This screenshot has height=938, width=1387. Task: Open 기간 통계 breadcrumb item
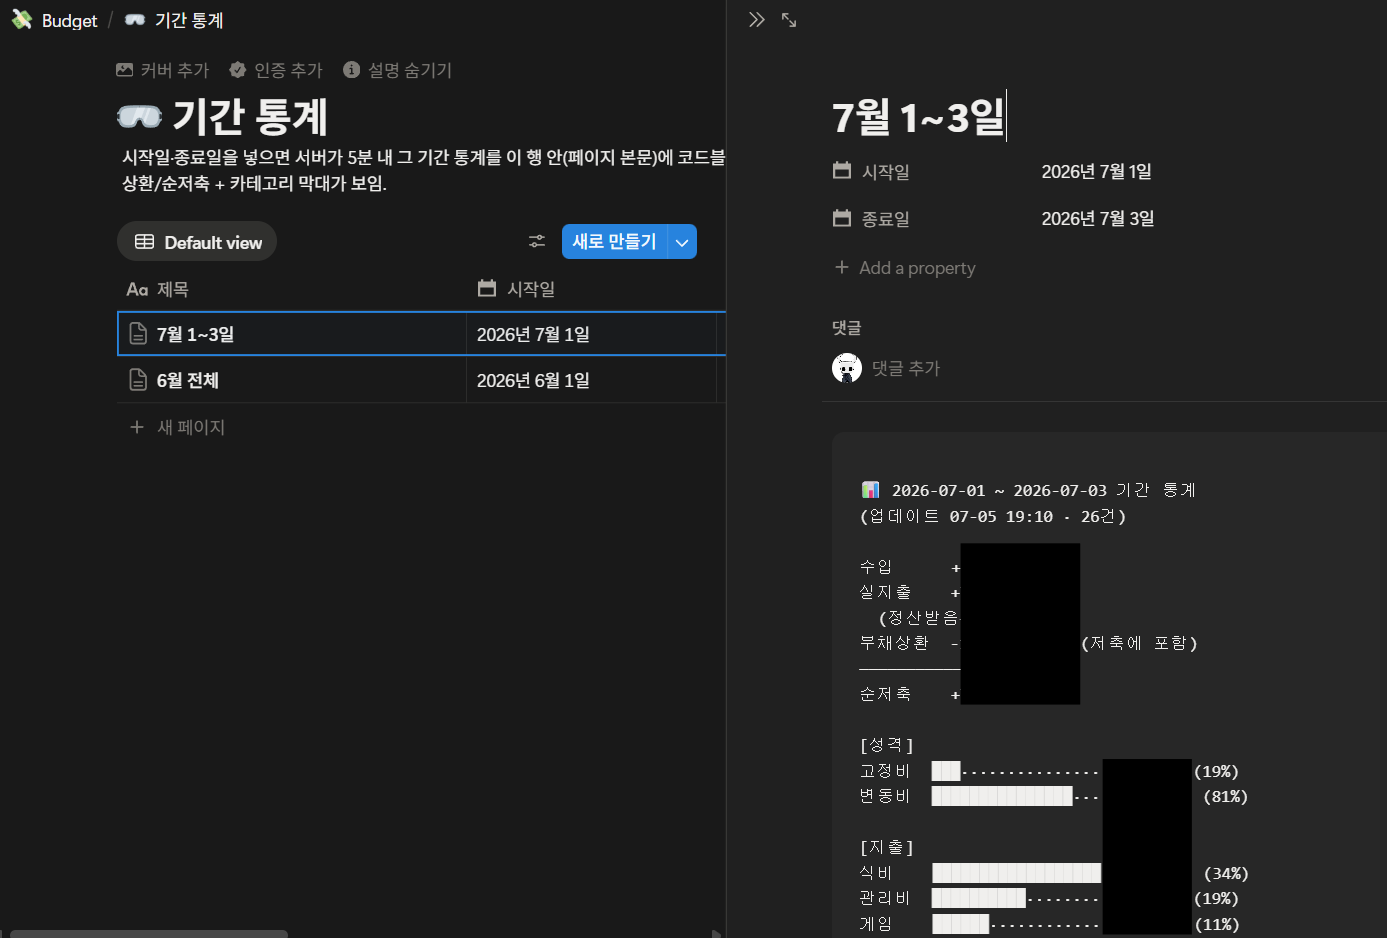174,20
